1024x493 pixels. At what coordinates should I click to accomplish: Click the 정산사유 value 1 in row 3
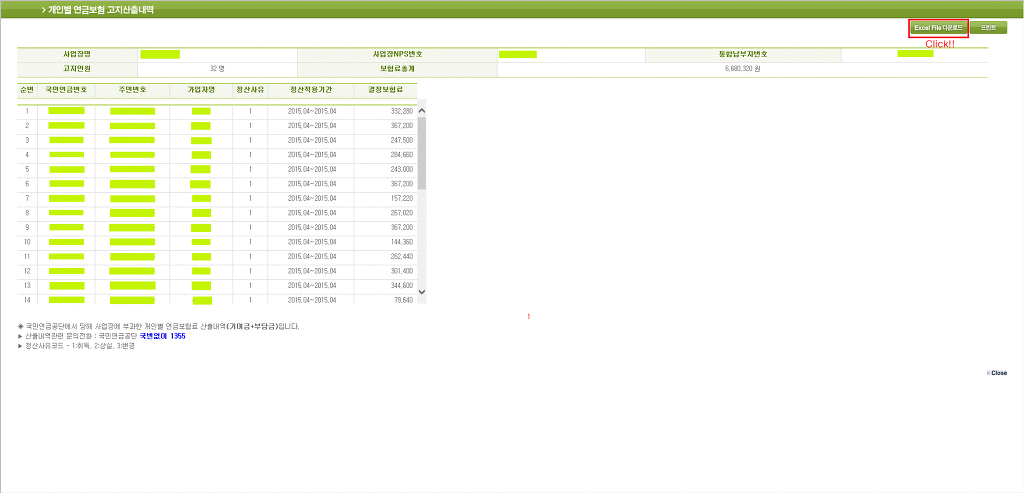pos(250,140)
